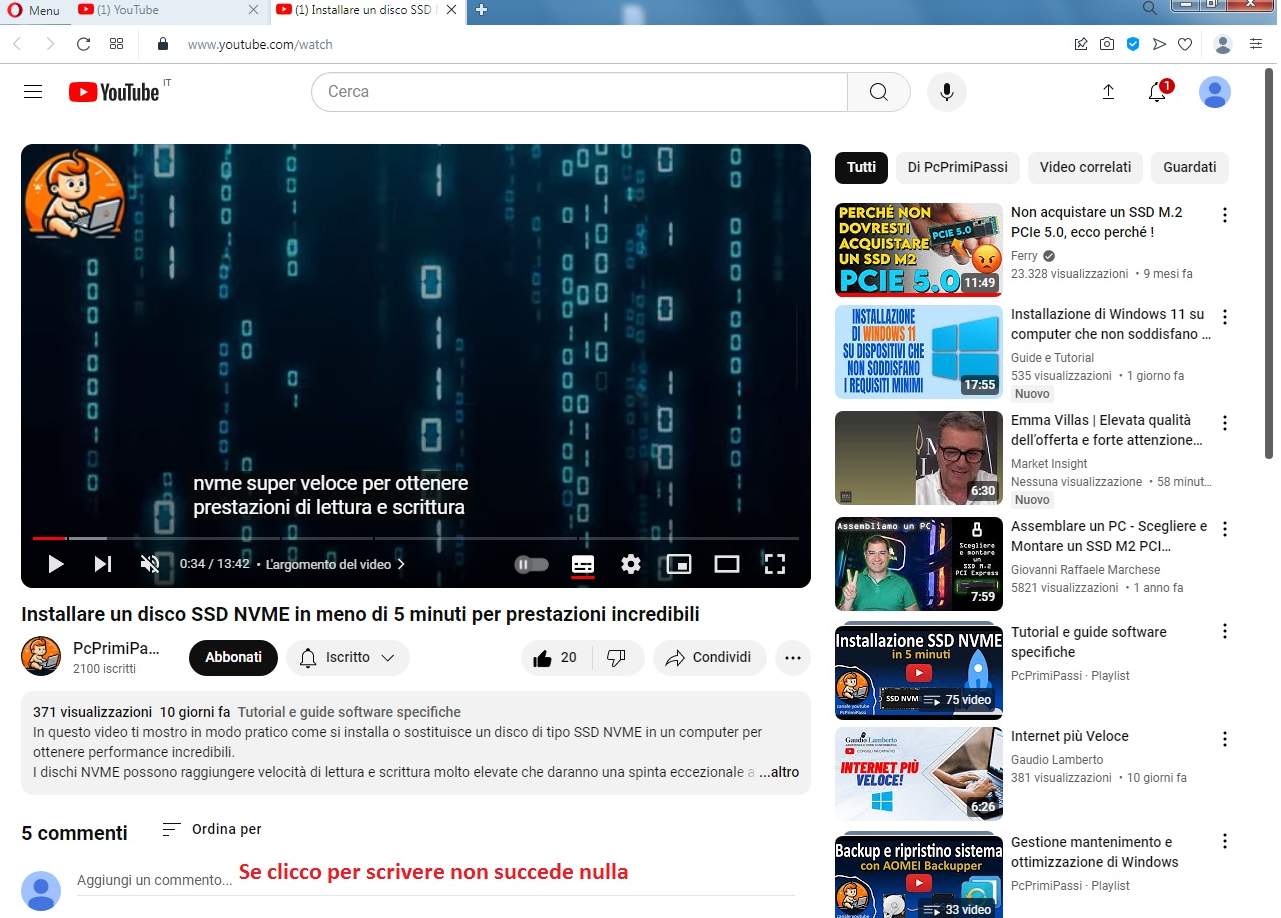The image size is (1281, 918).
Task: Open the Ordina per sort menu
Action: pyautogui.click(x=212, y=829)
